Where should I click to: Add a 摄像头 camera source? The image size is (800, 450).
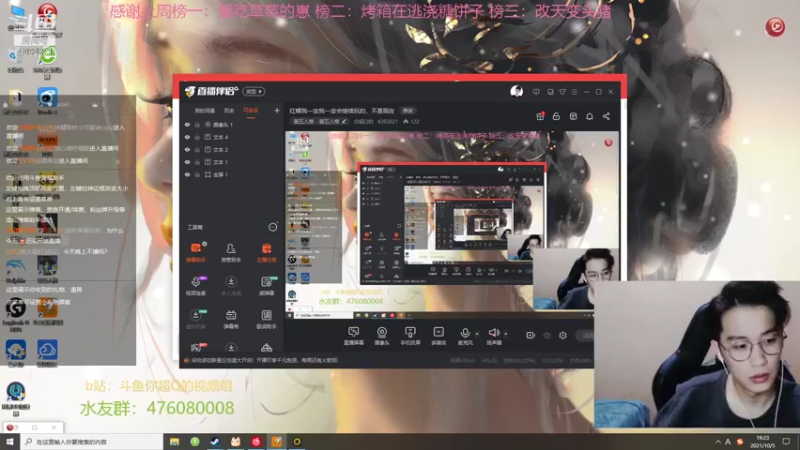[382, 336]
